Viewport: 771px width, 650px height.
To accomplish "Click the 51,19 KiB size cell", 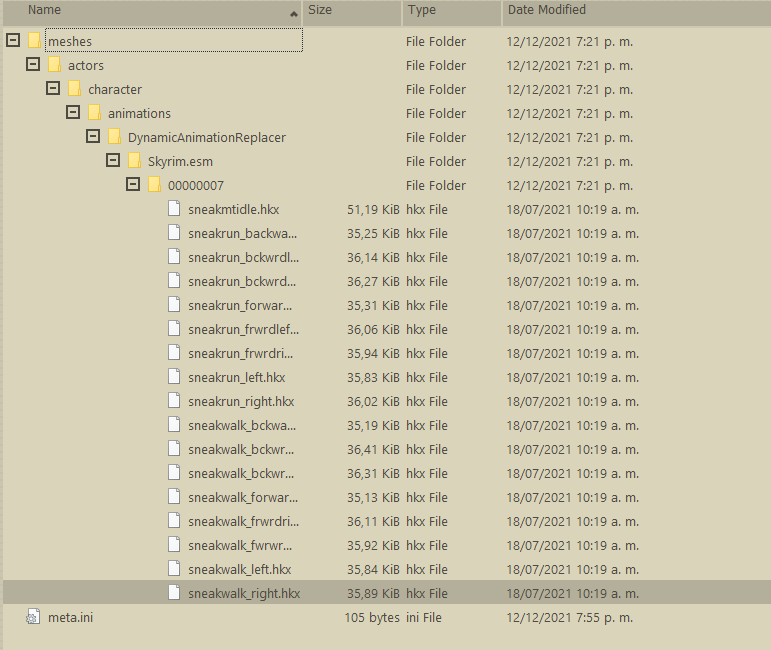I will (373, 209).
